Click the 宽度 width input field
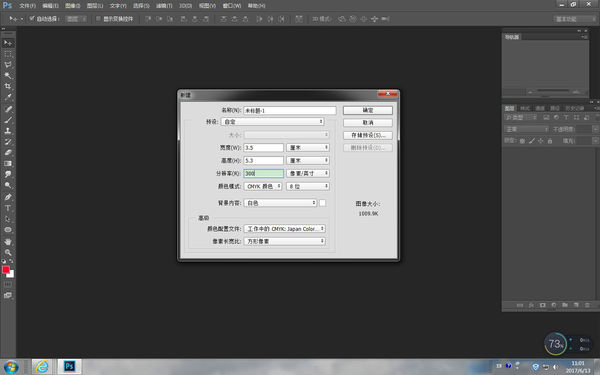This screenshot has width=600, height=375. point(264,147)
